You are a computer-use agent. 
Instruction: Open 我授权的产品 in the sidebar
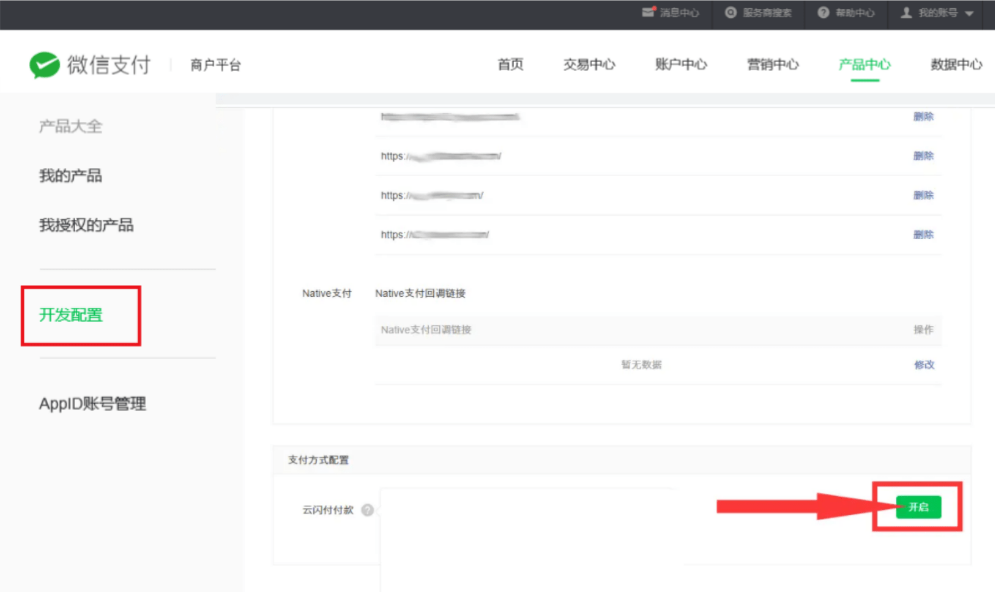[x=86, y=225]
